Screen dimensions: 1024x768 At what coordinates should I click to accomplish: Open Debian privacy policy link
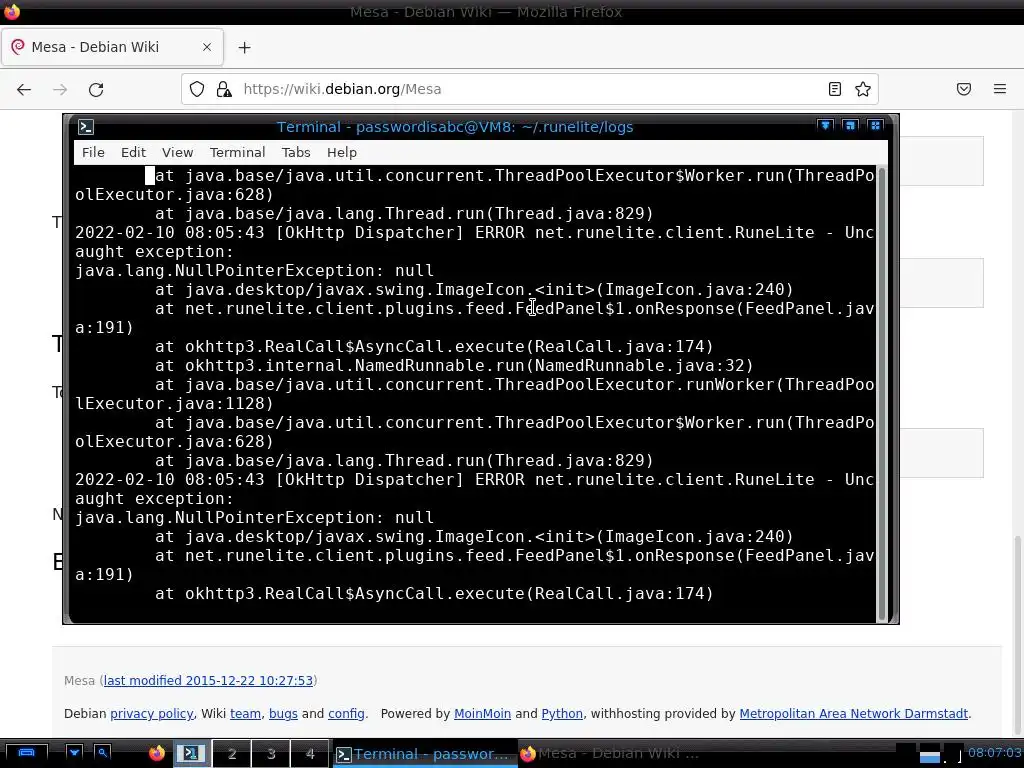tap(152, 714)
